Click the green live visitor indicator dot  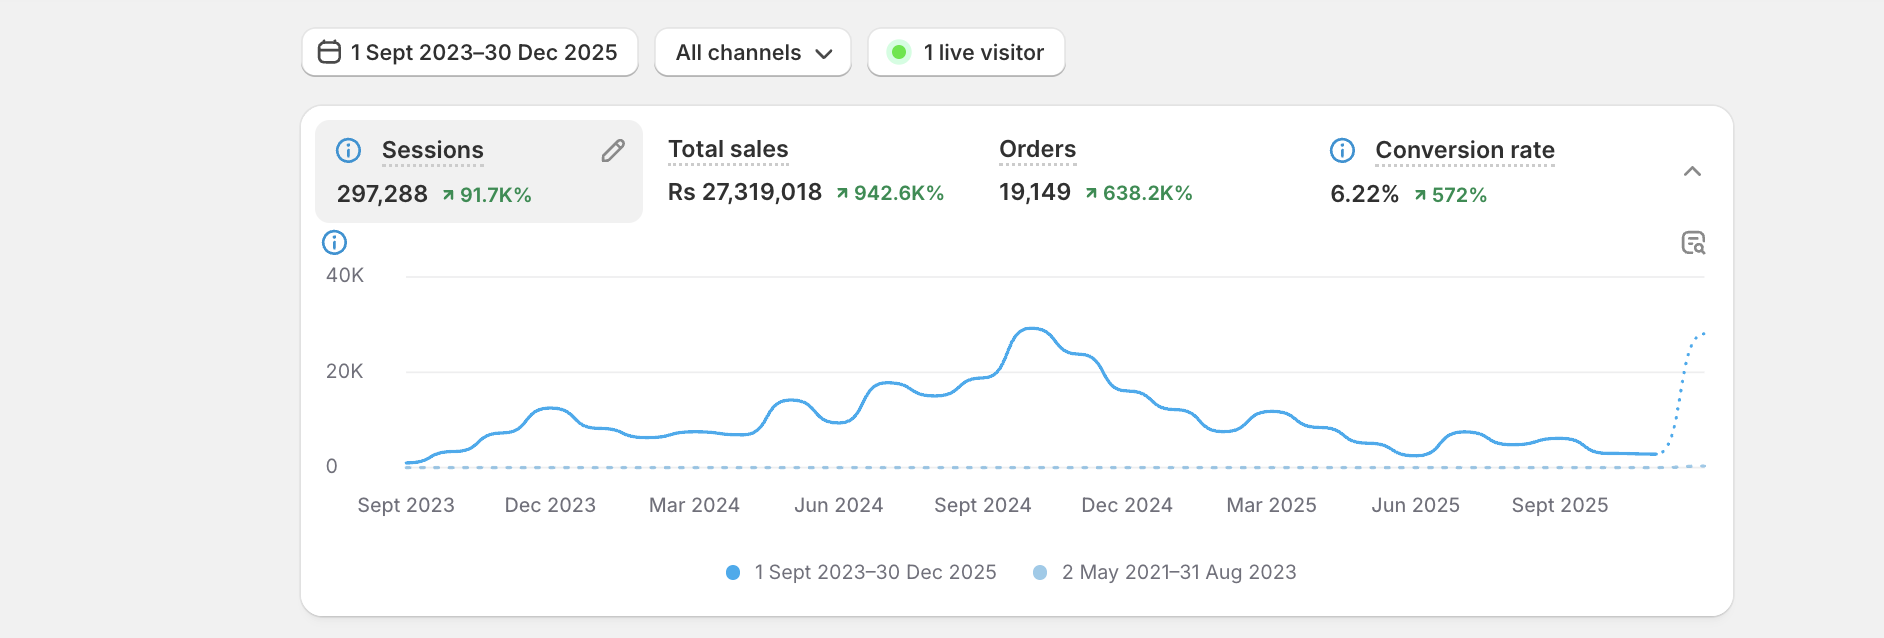click(899, 52)
